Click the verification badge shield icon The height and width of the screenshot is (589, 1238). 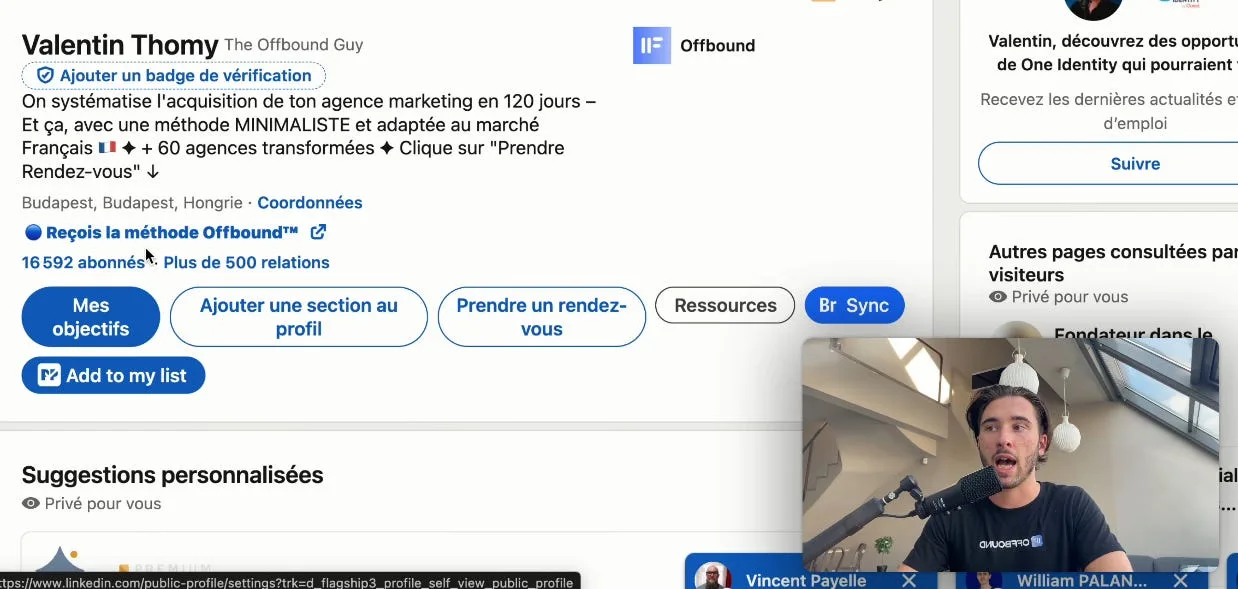45,75
